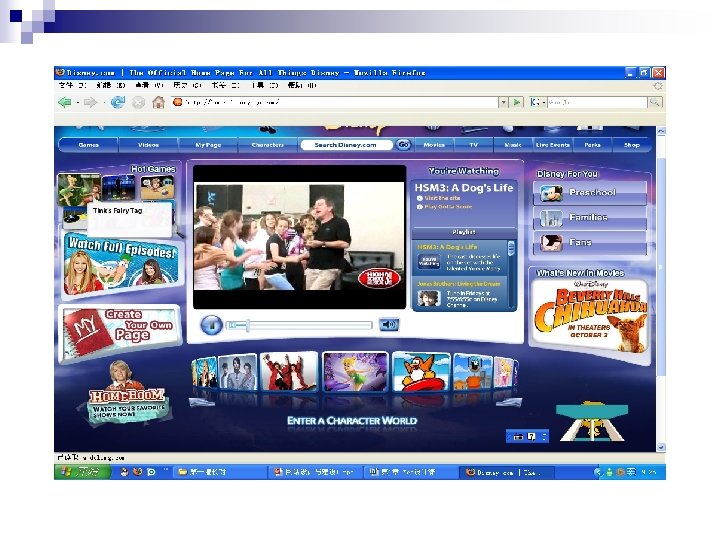The height and width of the screenshot is (540, 720).
Task: Click the green Go arrow beside the address bar
Action: click(x=517, y=102)
